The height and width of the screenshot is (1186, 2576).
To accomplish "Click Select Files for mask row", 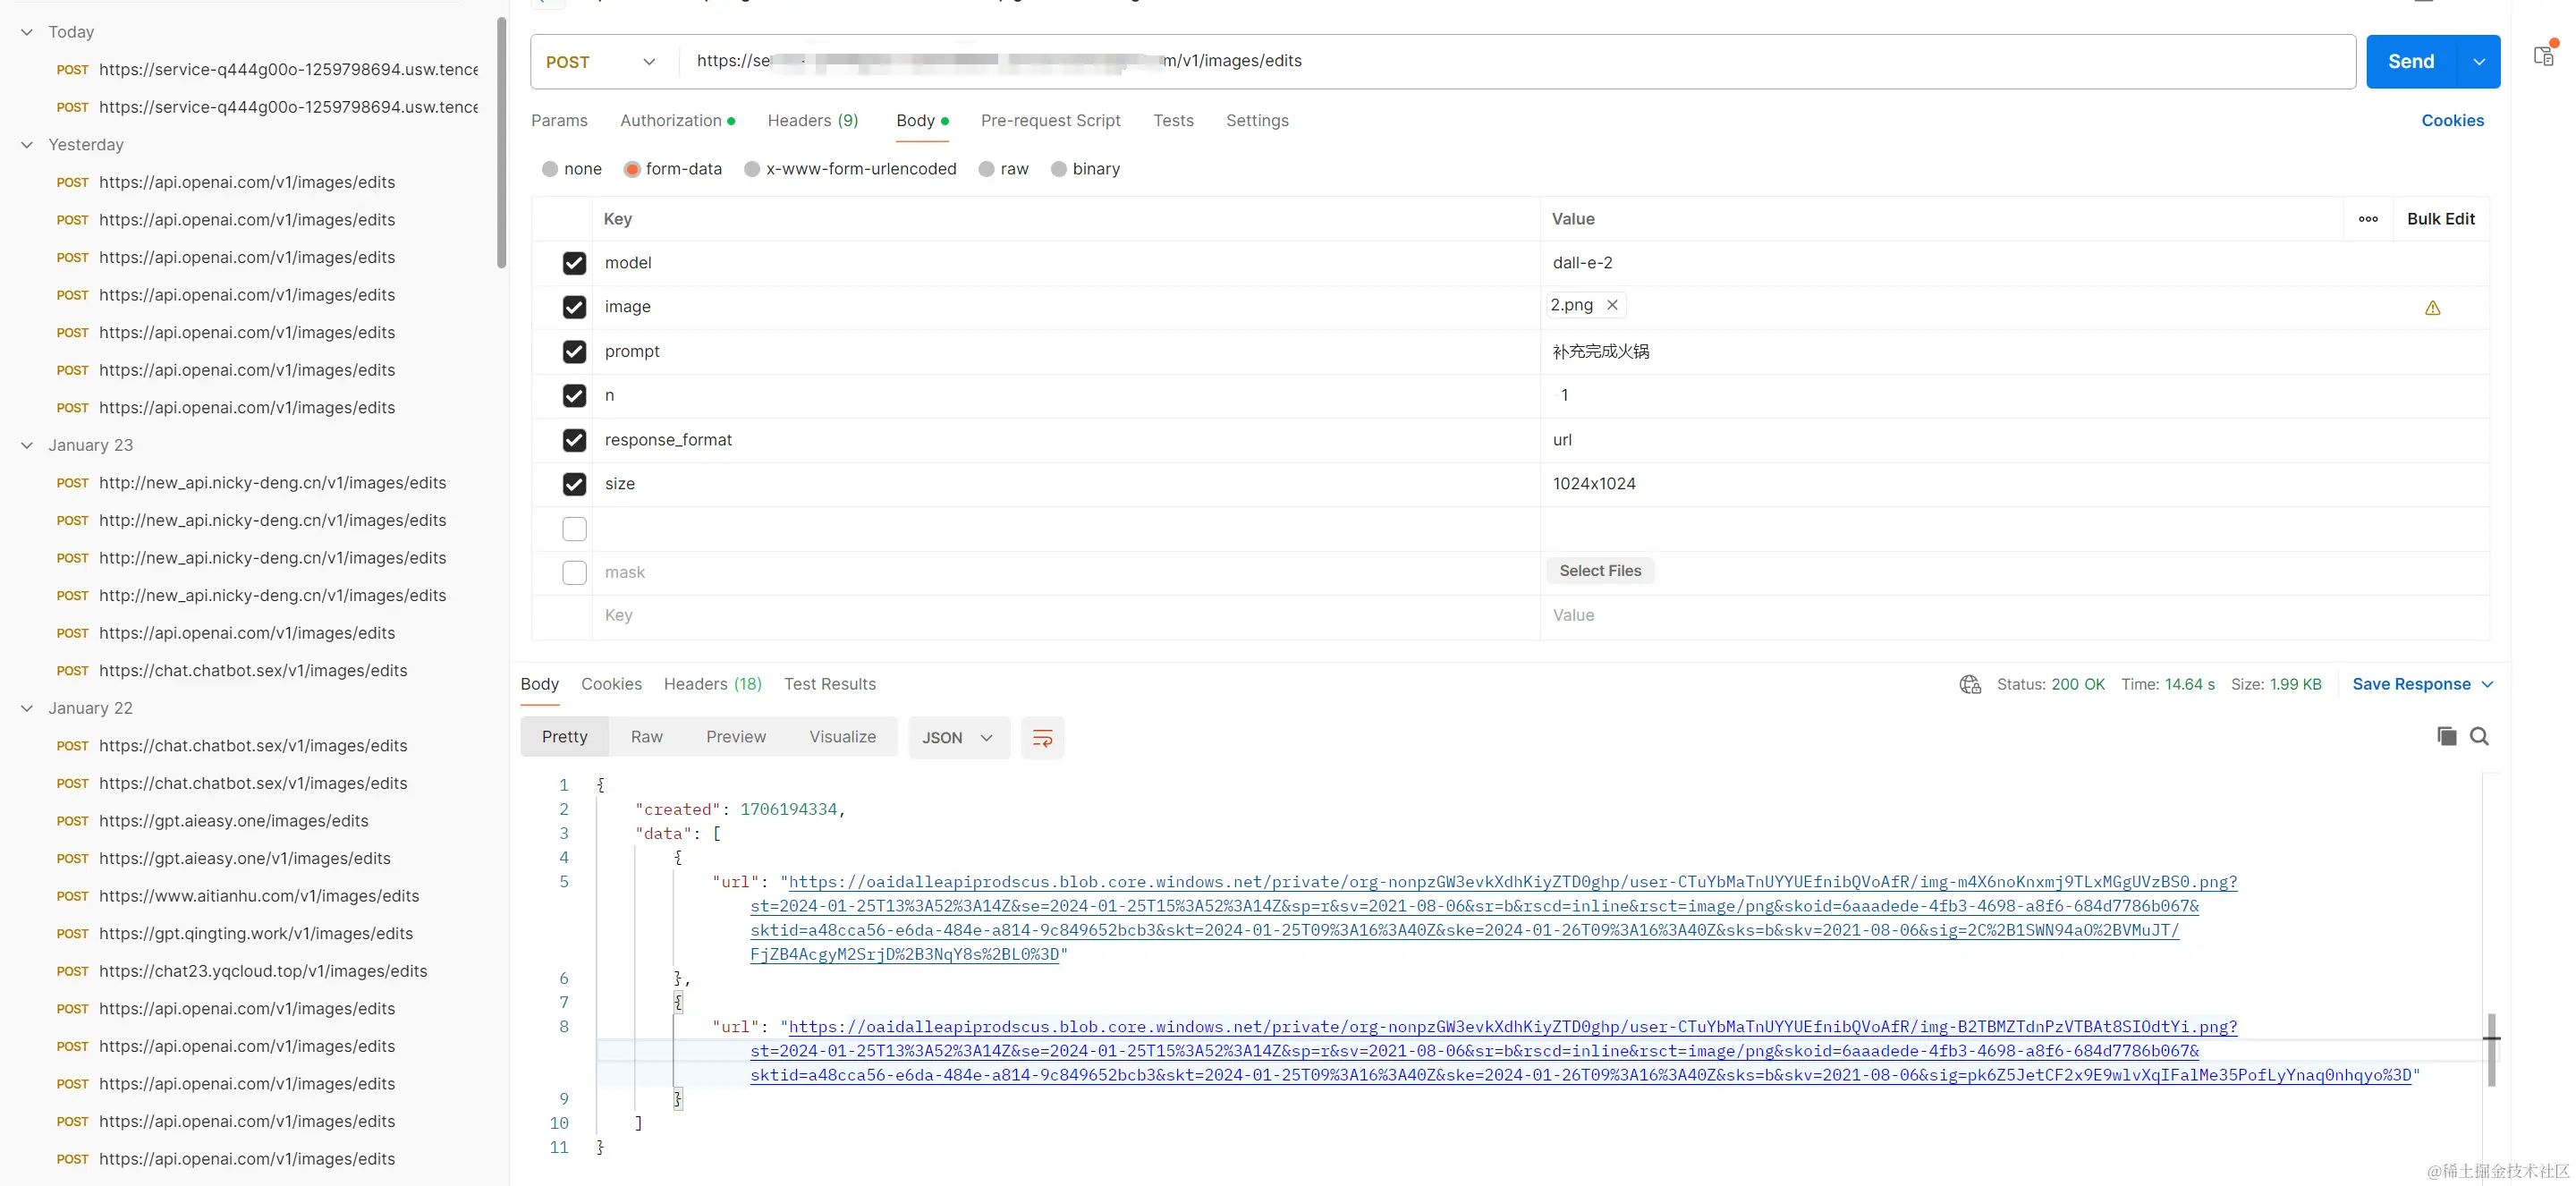I will [1599, 571].
